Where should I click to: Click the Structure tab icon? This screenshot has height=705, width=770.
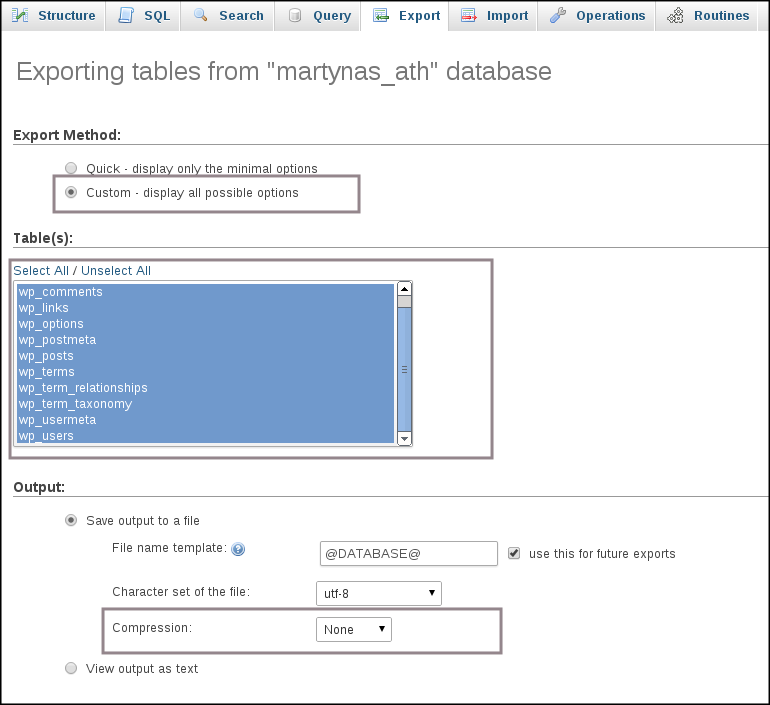pos(20,15)
